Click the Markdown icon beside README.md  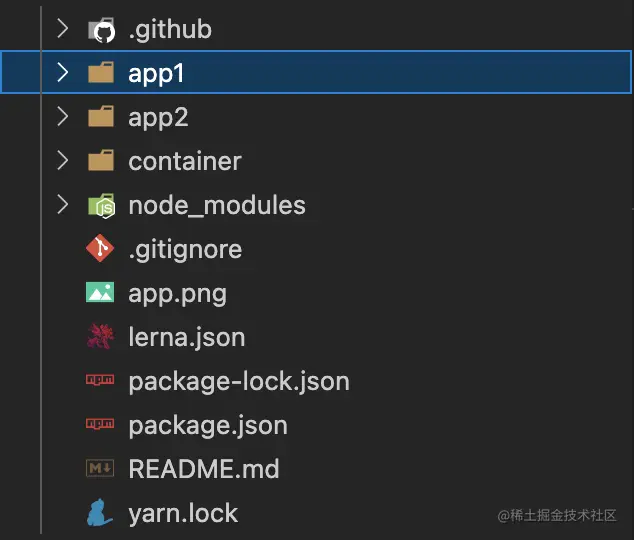(101, 469)
